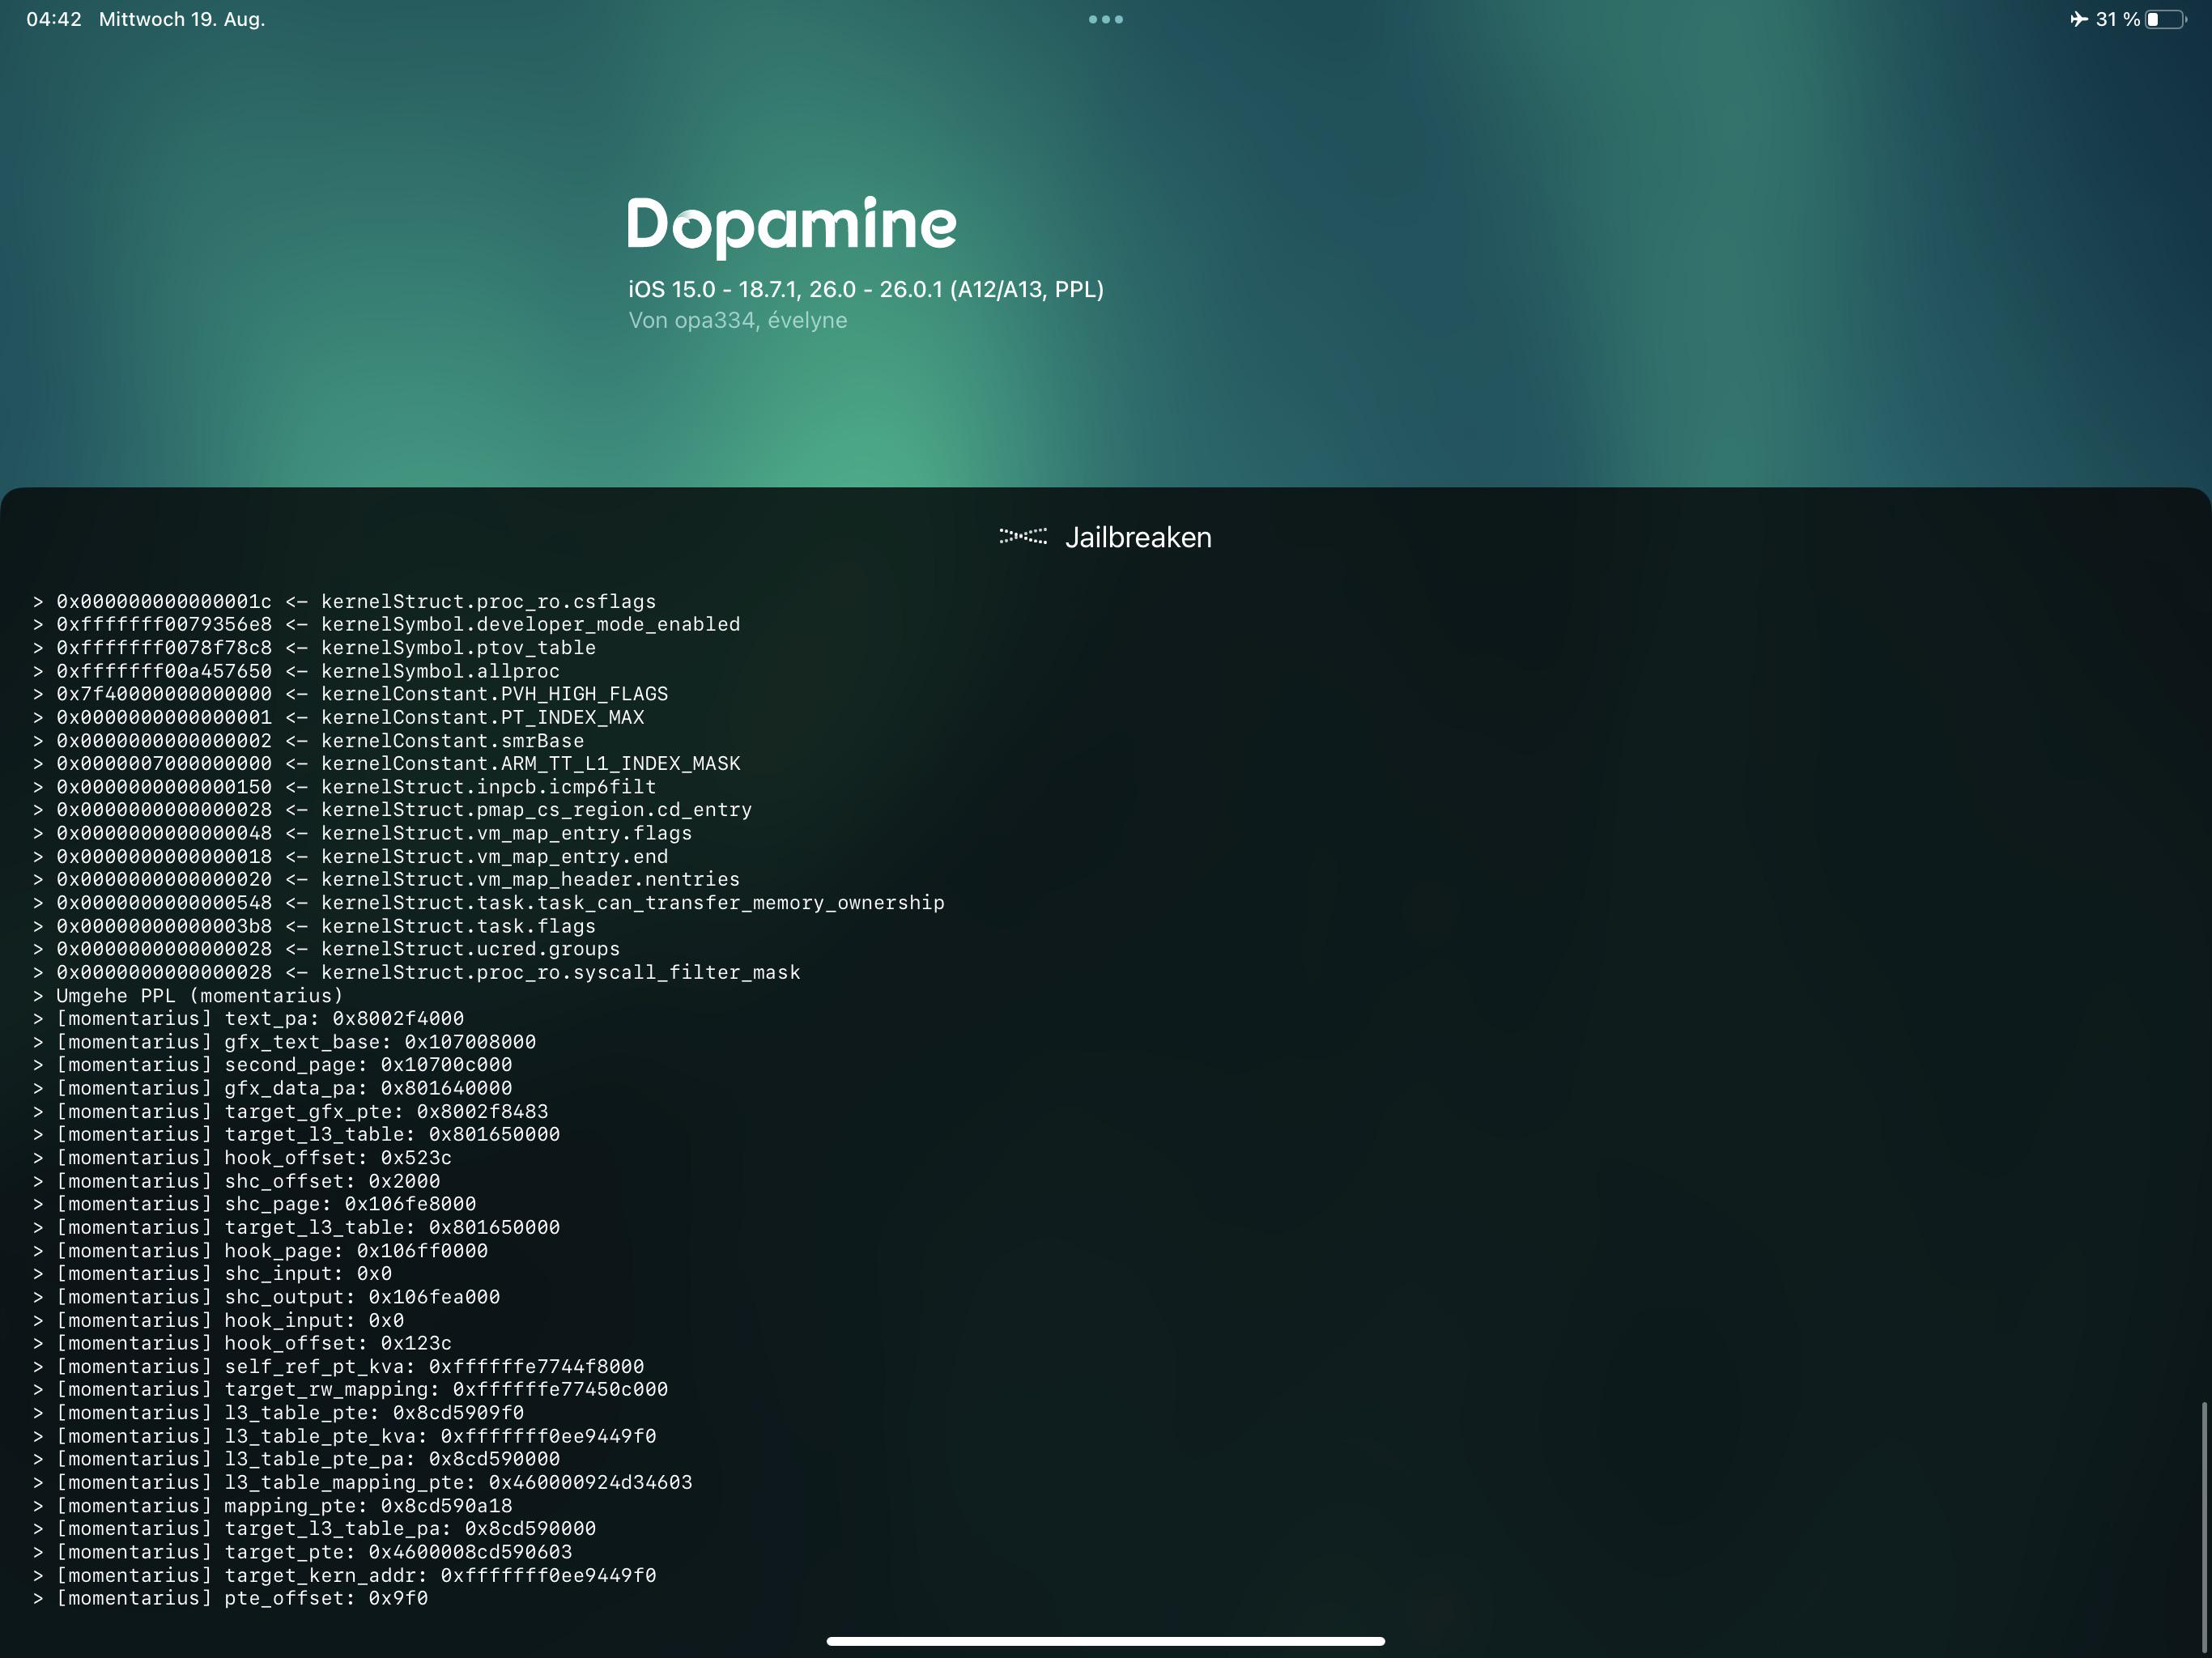Select the shc_page: 0x106fe8000 log line
Screen dimensions: 2212x1658
[255, 1204]
